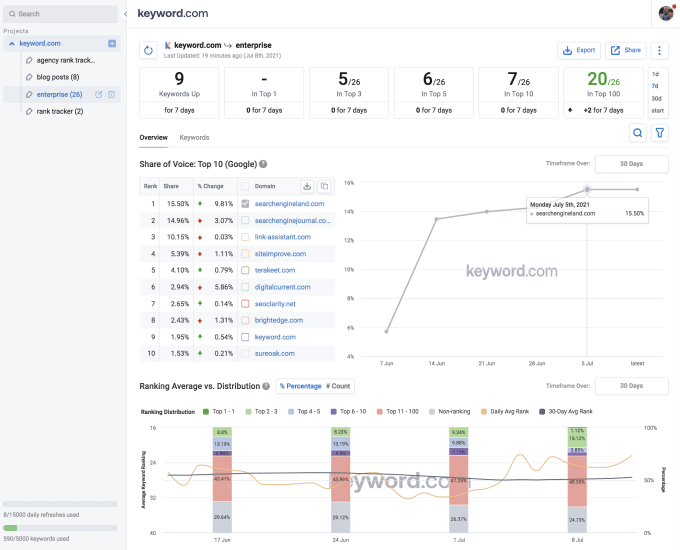Uncheck the searchengineland.com checkbox
Screen dimensions: 680x550
tap(245, 203)
